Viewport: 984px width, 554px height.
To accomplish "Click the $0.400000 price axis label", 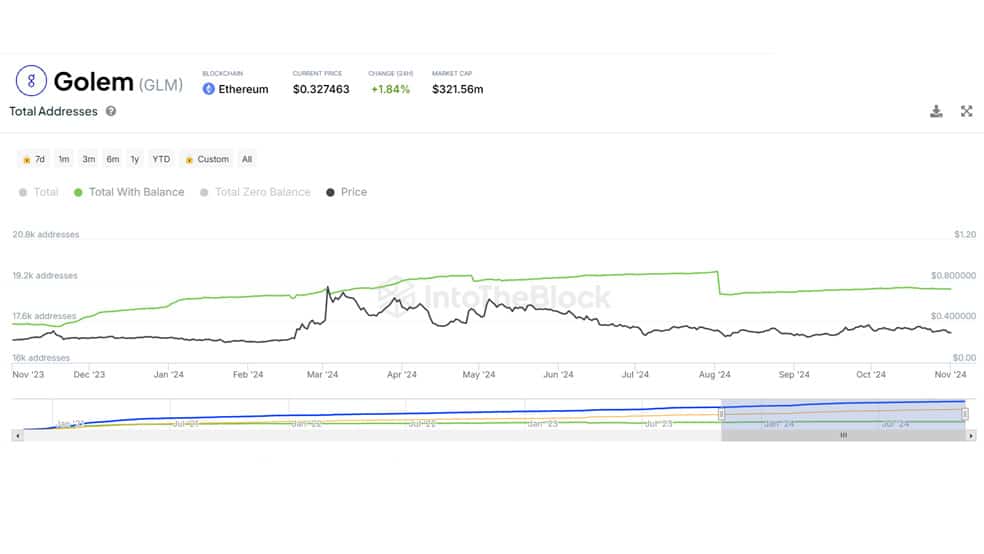I will [x=953, y=316].
